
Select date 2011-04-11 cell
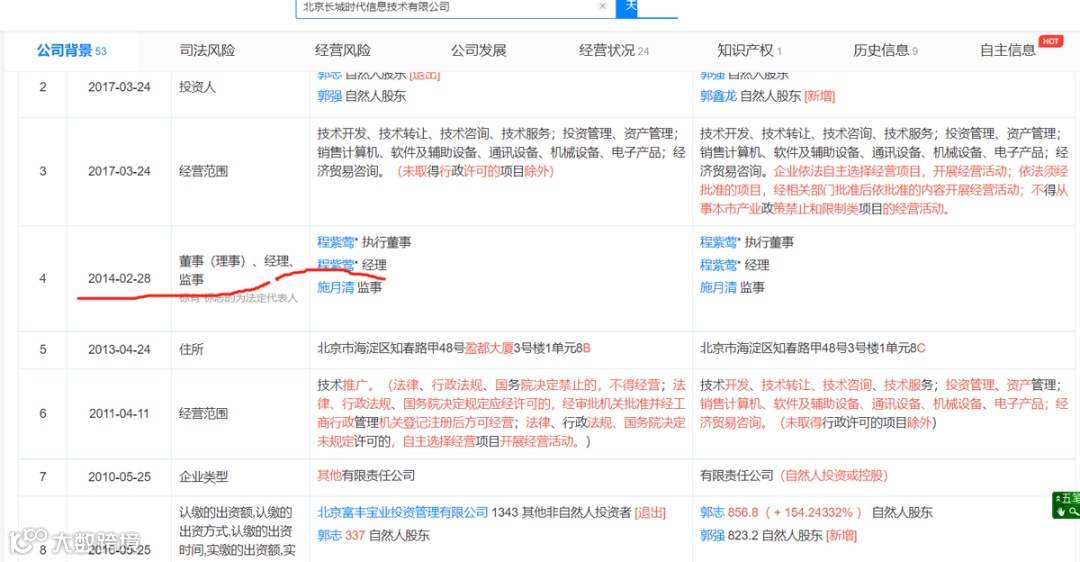coord(119,413)
